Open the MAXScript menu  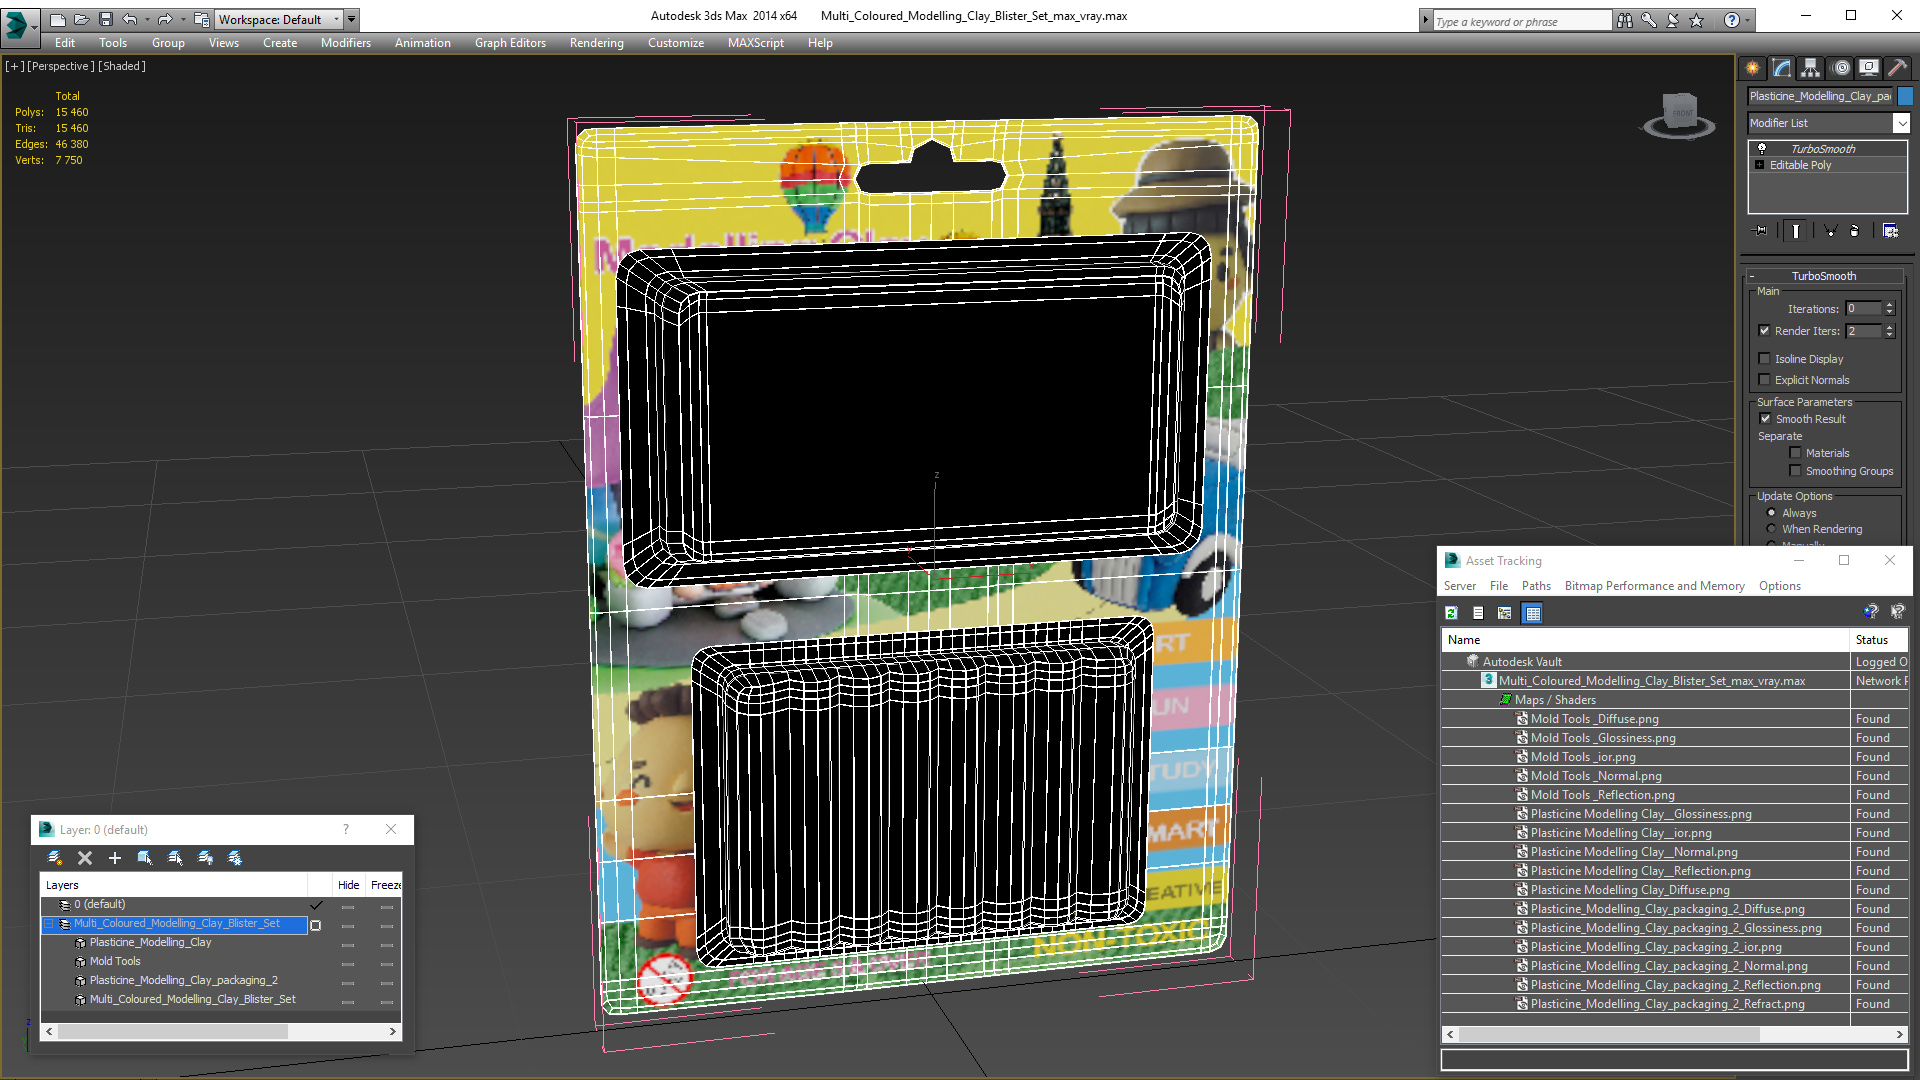tap(756, 43)
